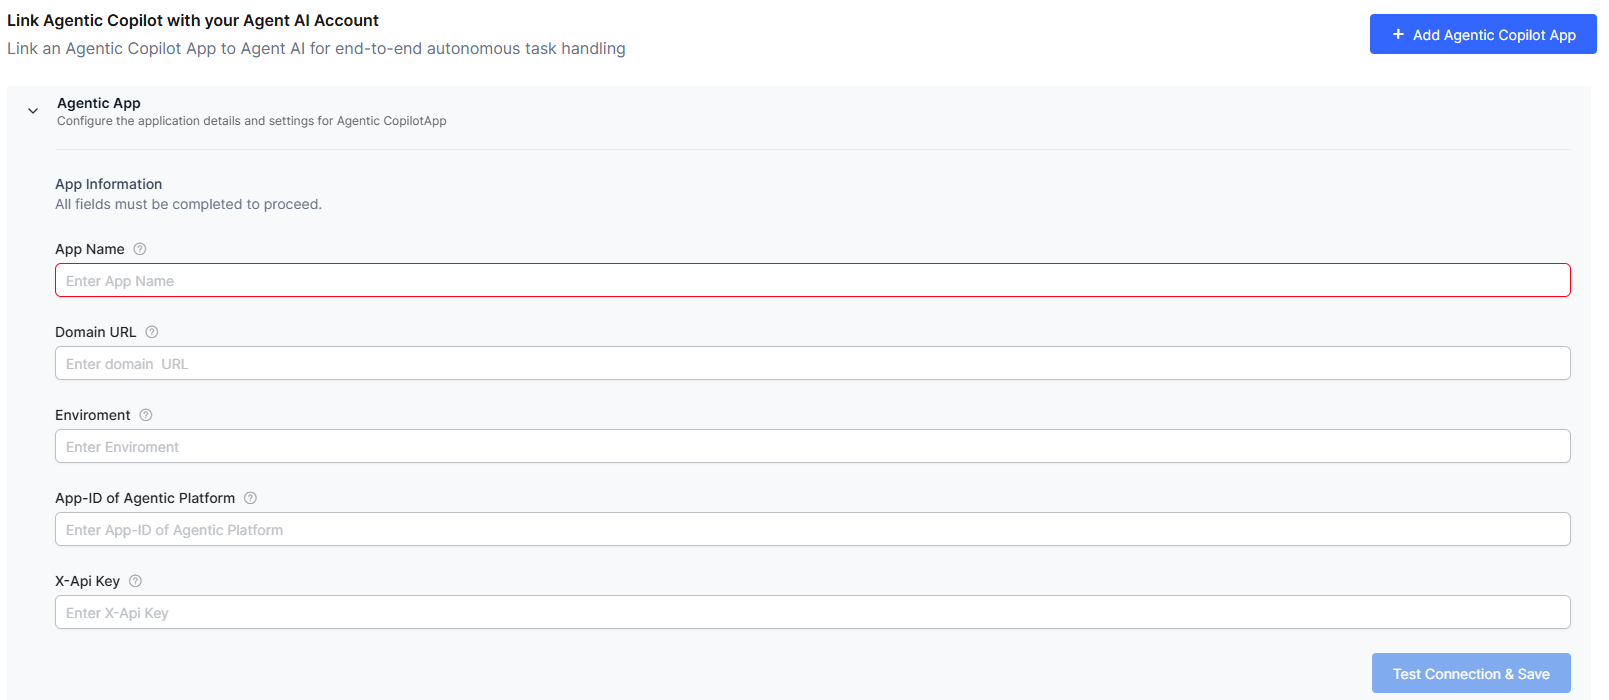Click the question mark icon beside X-Api Key

click(136, 581)
